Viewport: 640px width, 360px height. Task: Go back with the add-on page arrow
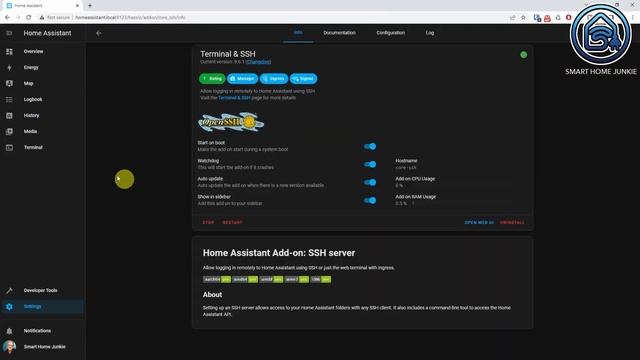pyautogui.click(x=98, y=33)
